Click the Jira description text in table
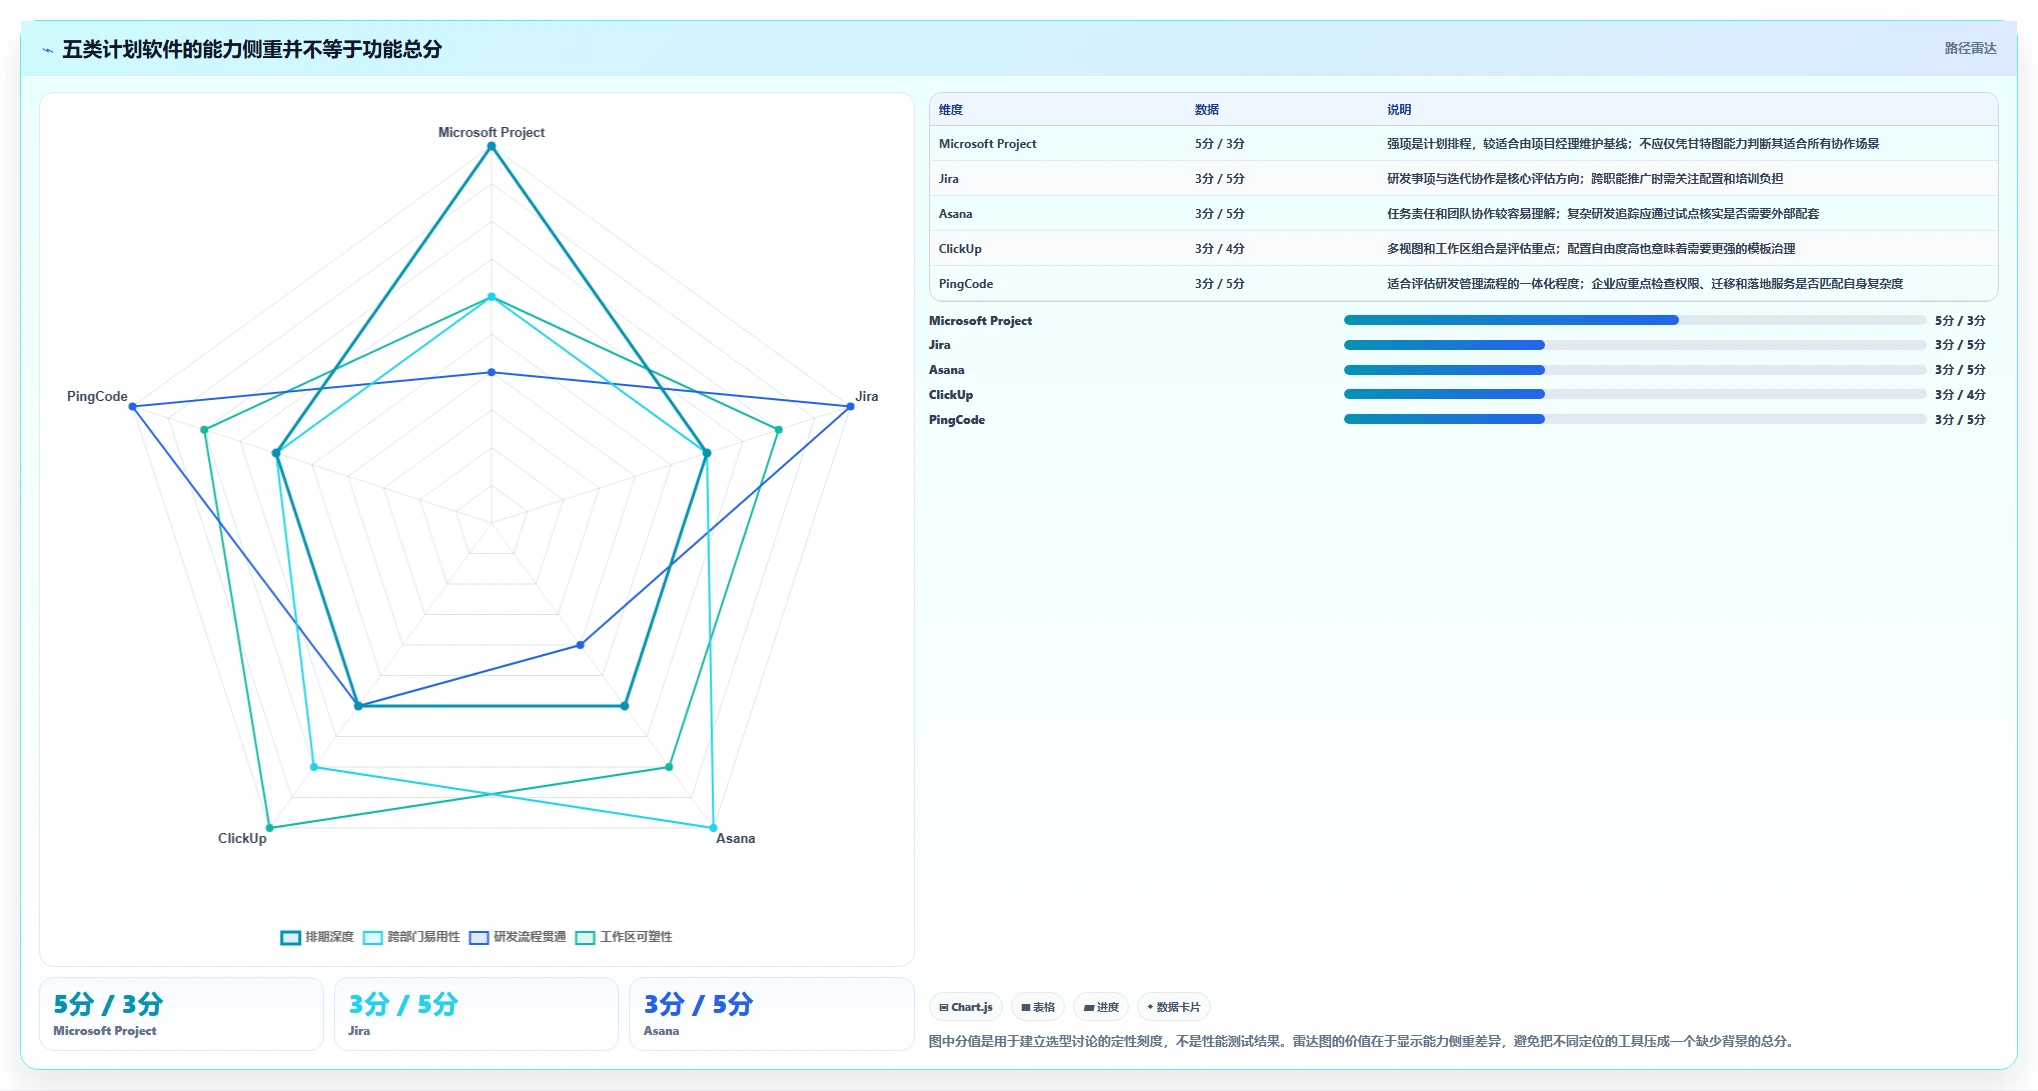 (x=1585, y=179)
